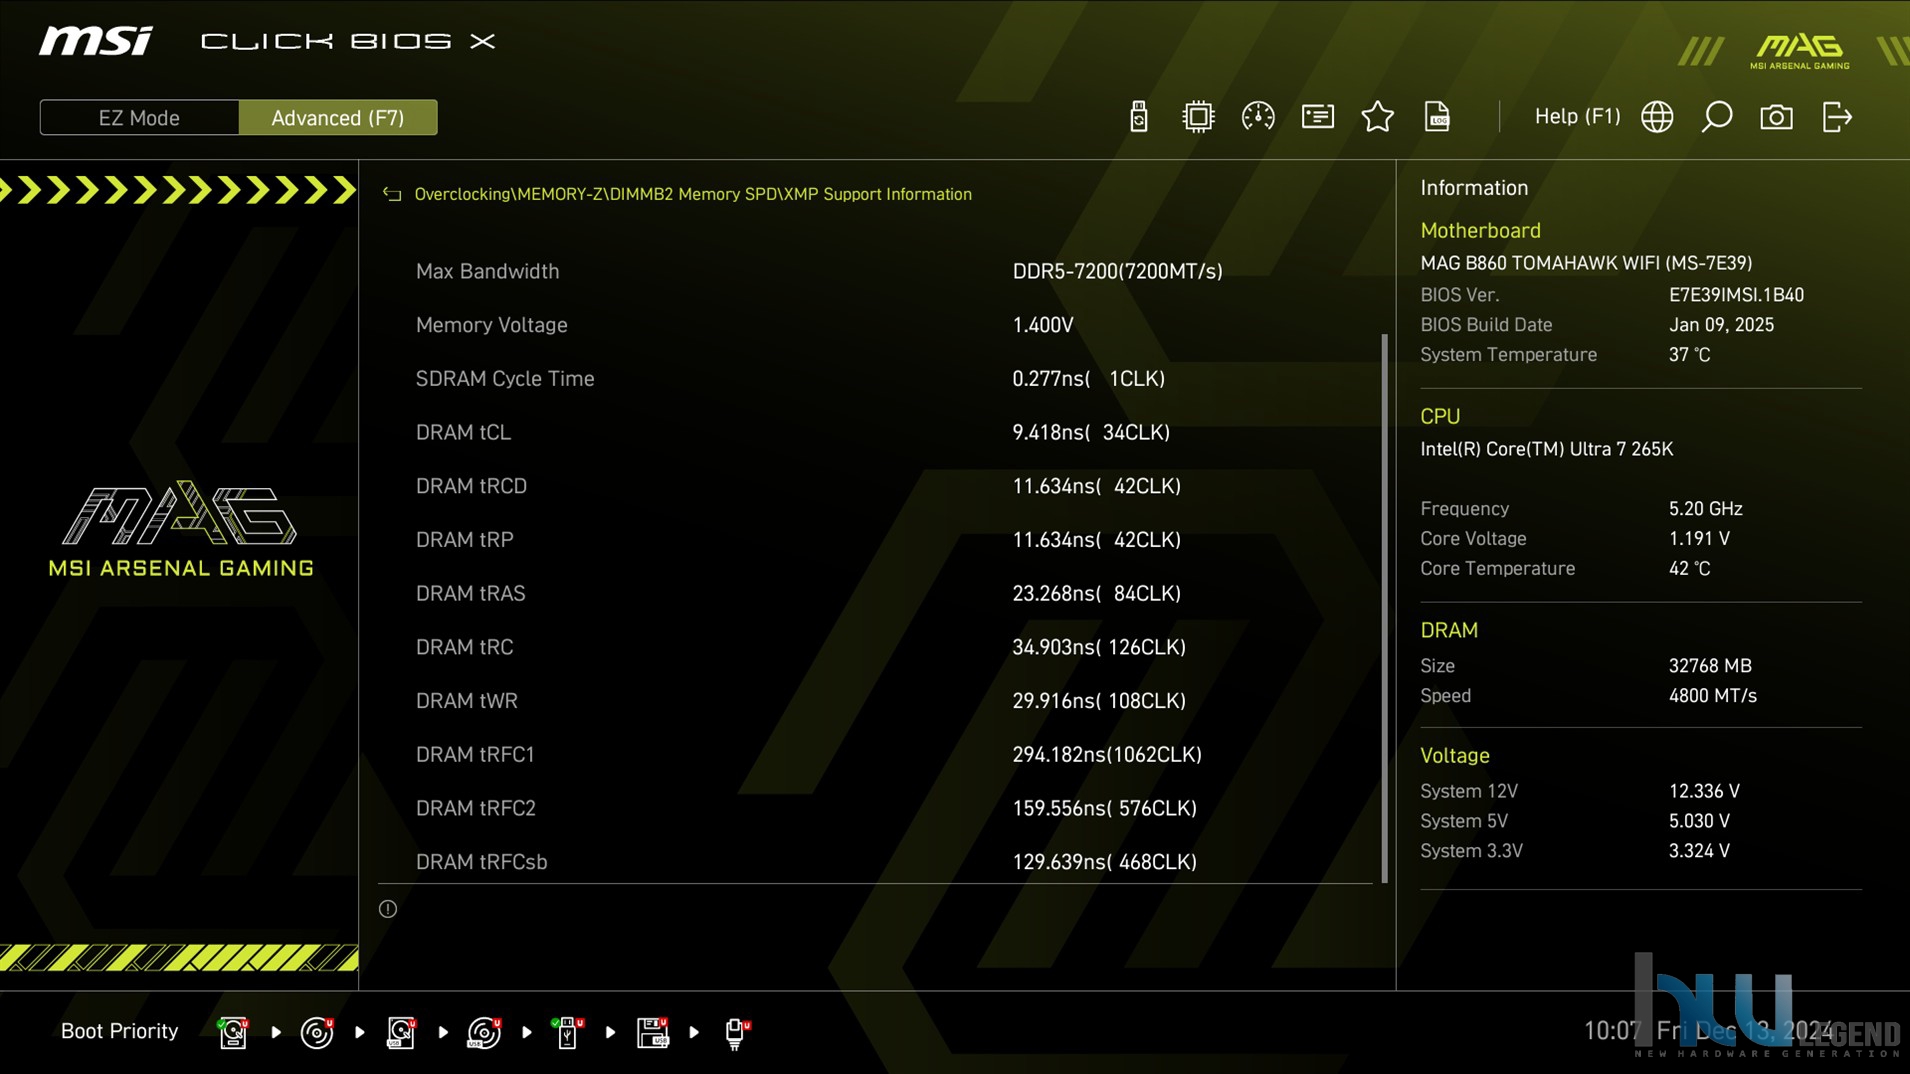Click the info circle icon below the list
This screenshot has width=1910, height=1074.
[x=388, y=909]
